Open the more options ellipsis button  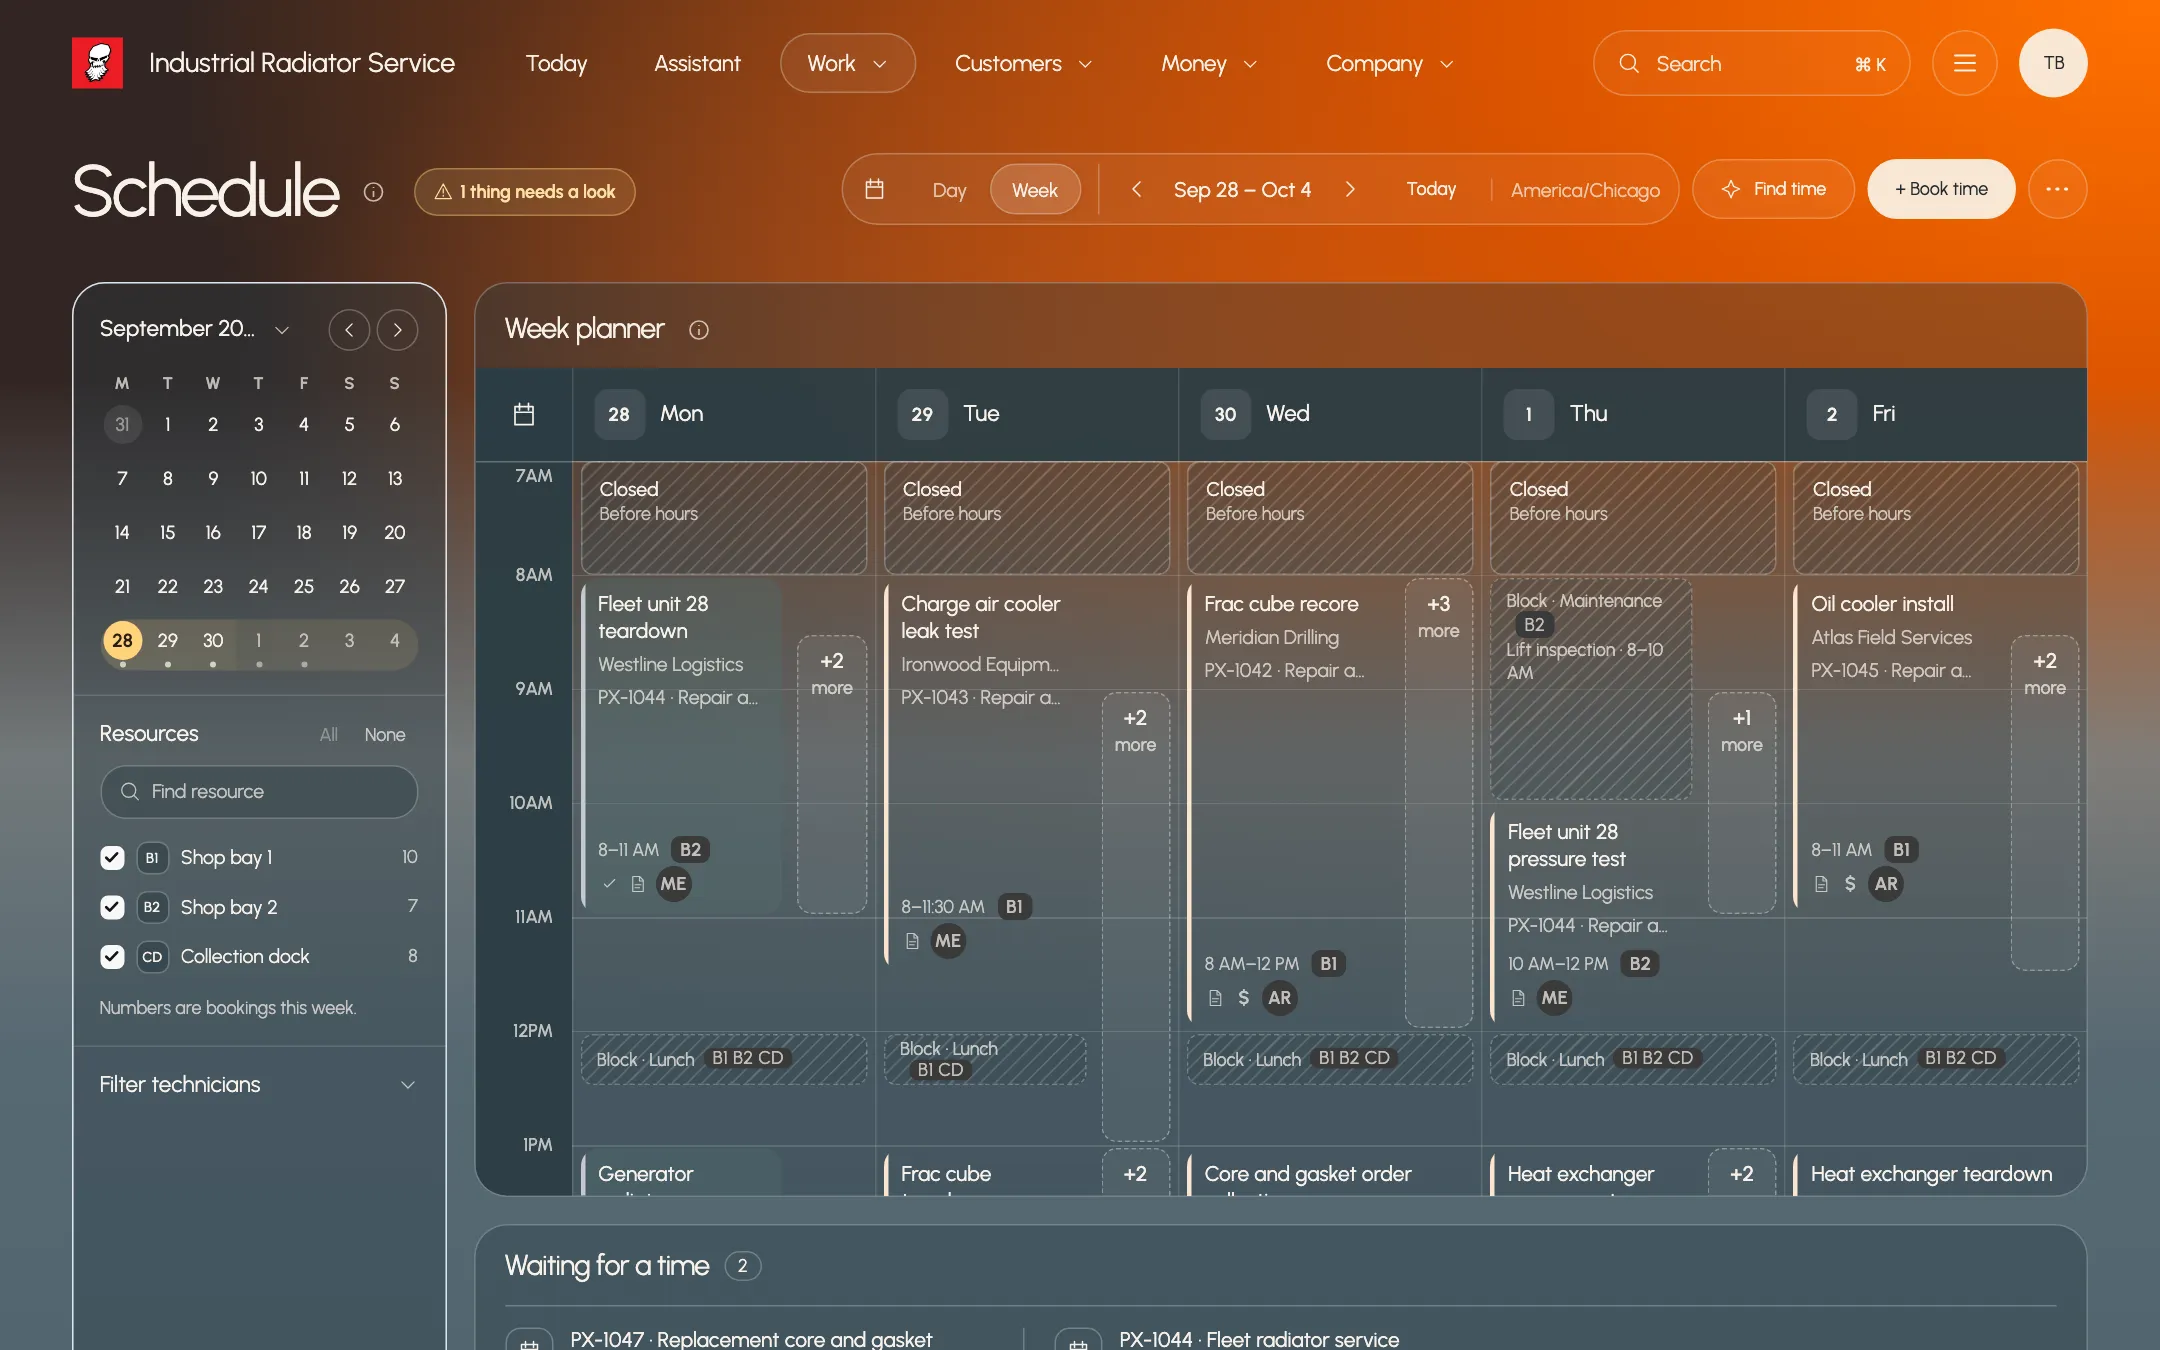tap(2057, 189)
